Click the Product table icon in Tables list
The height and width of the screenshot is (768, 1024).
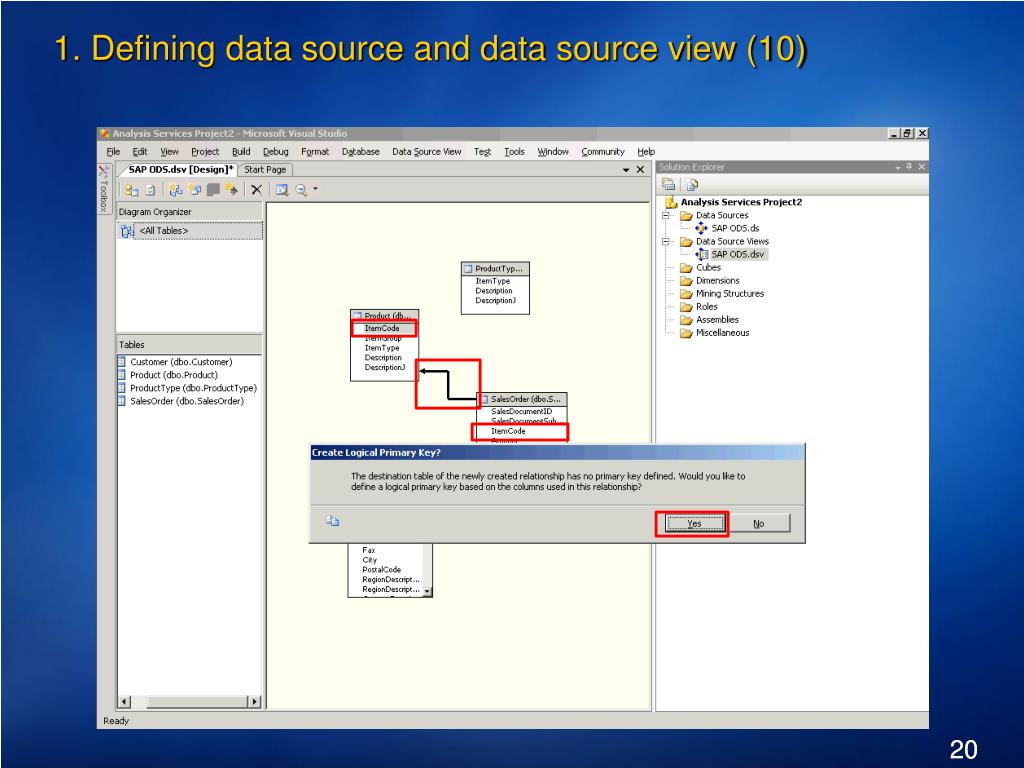121,374
